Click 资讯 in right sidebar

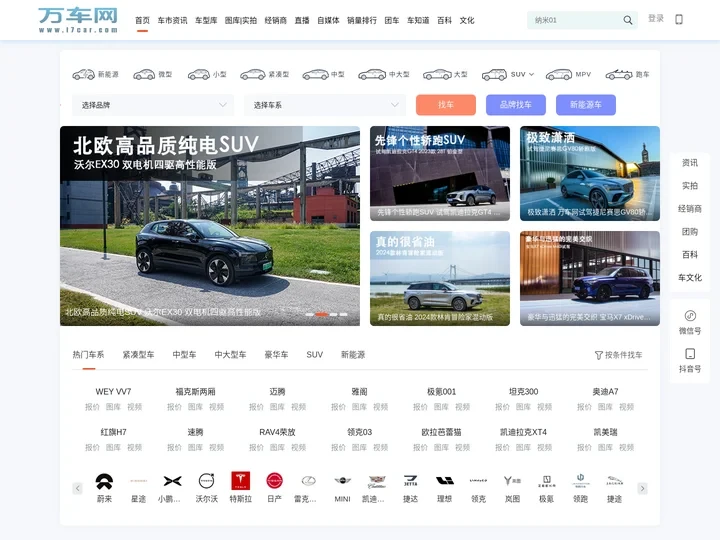click(690, 163)
